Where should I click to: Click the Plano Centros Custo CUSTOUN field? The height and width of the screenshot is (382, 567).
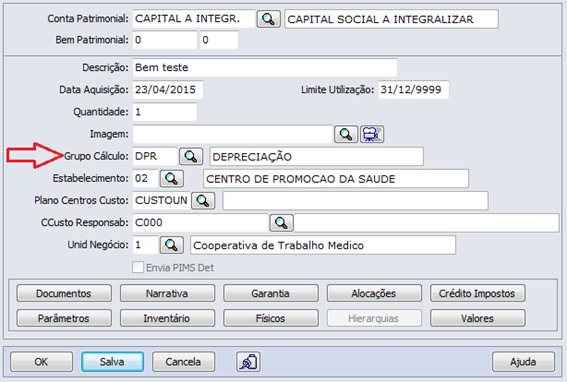(x=161, y=200)
